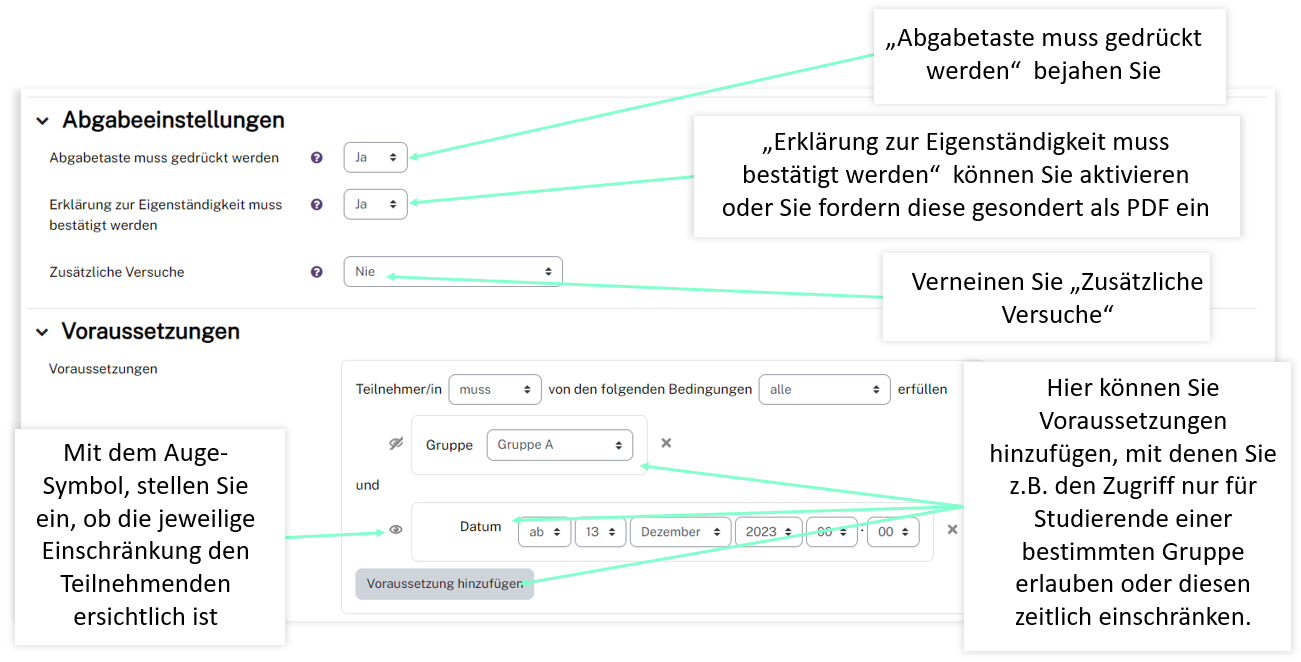Collapse the Voraussetzungen section
The image size is (1301, 662).
(42, 332)
